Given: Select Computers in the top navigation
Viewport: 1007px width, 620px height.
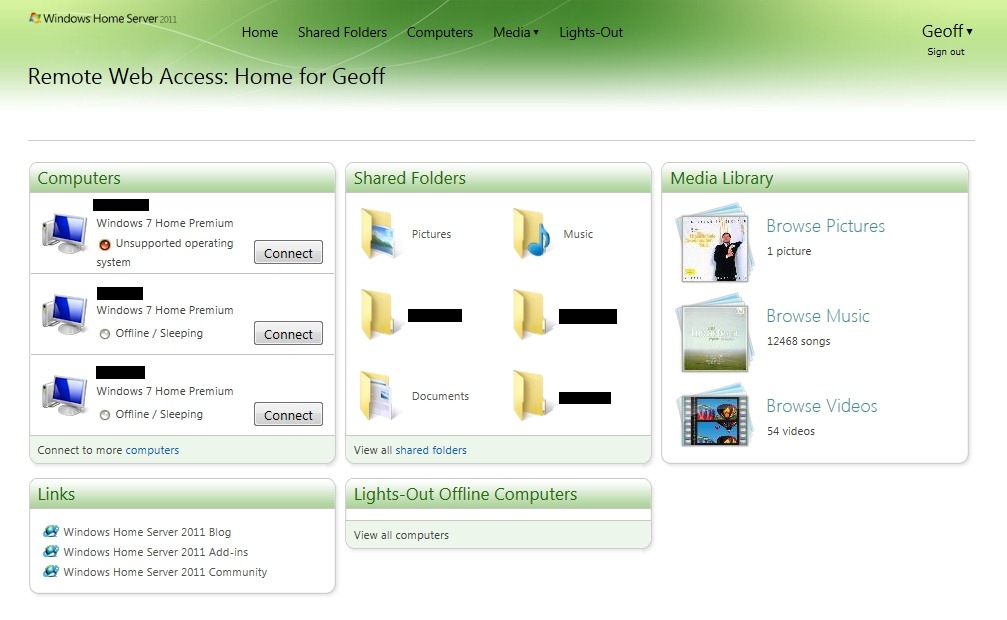Looking at the screenshot, I should tap(440, 32).
